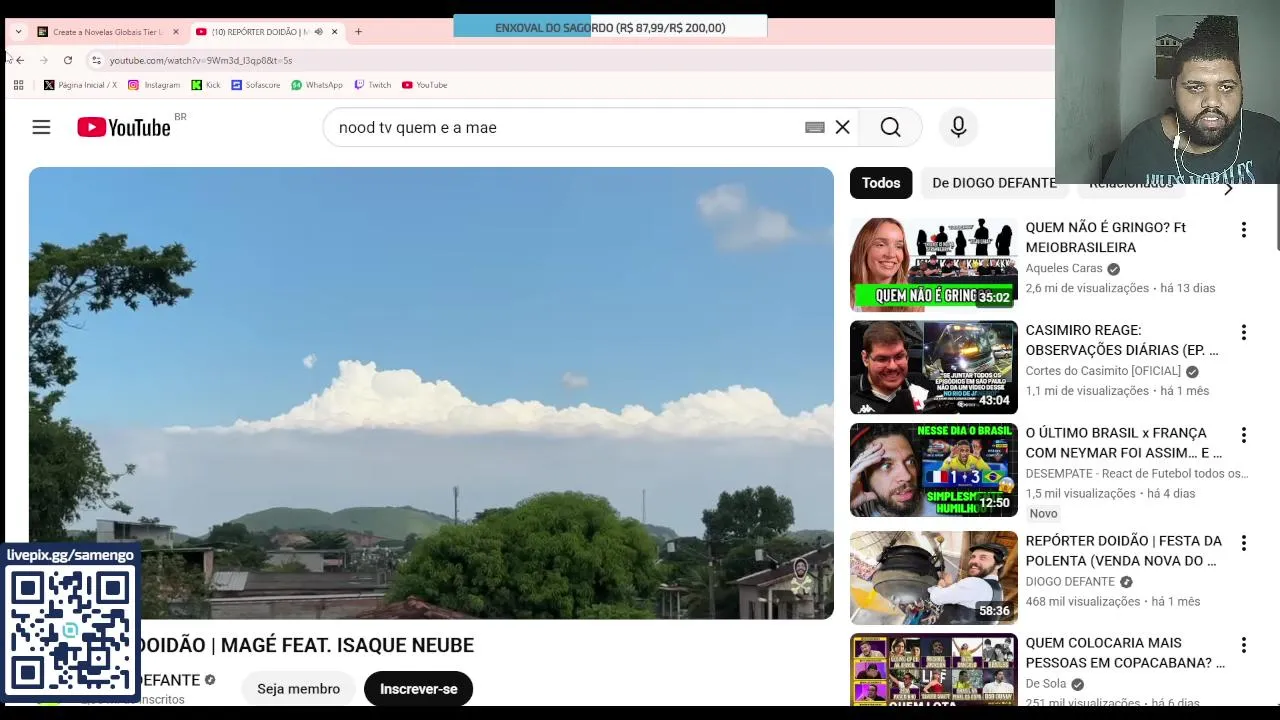Open the WhatsApp bookmark
Screen dimensions: 1280x720
pyautogui.click(x=317, y=85)
